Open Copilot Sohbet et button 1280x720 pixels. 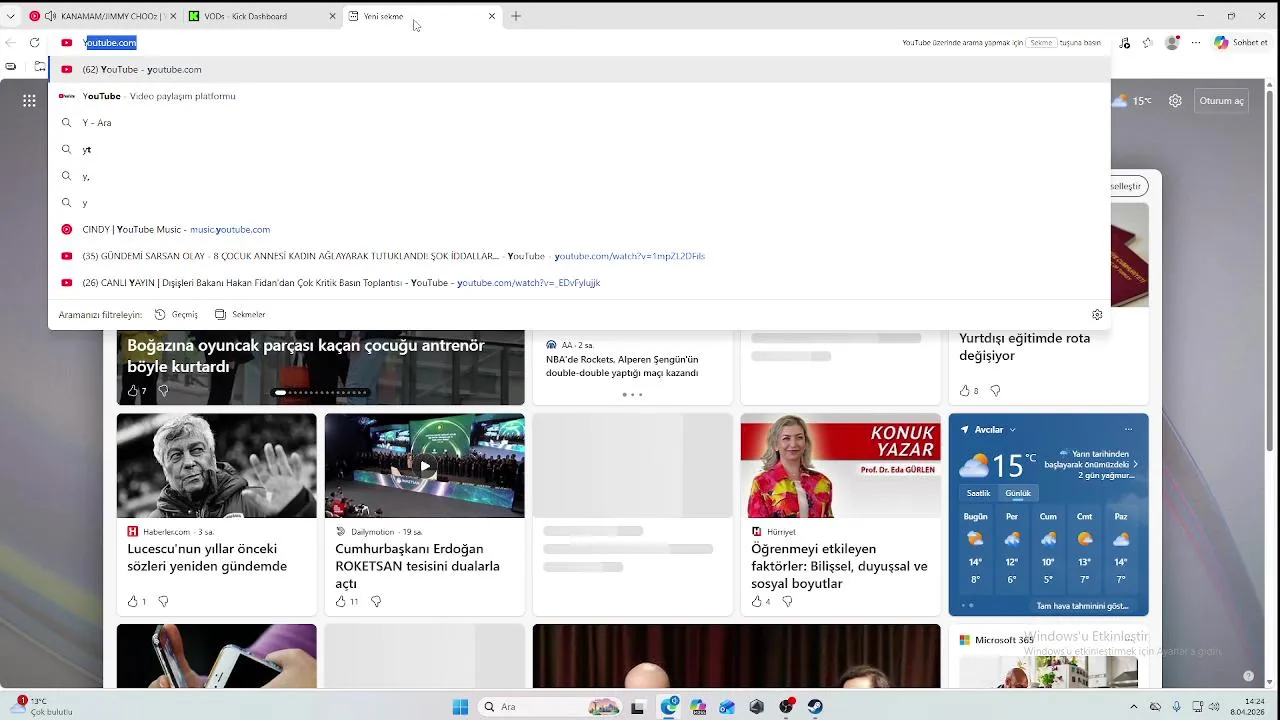[x=1240, y=43]
